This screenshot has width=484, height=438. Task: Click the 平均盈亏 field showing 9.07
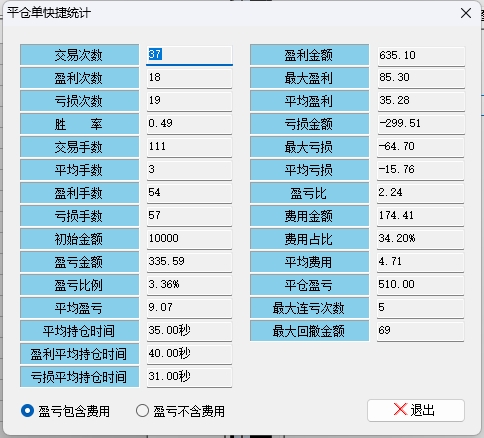click(189, 308)
